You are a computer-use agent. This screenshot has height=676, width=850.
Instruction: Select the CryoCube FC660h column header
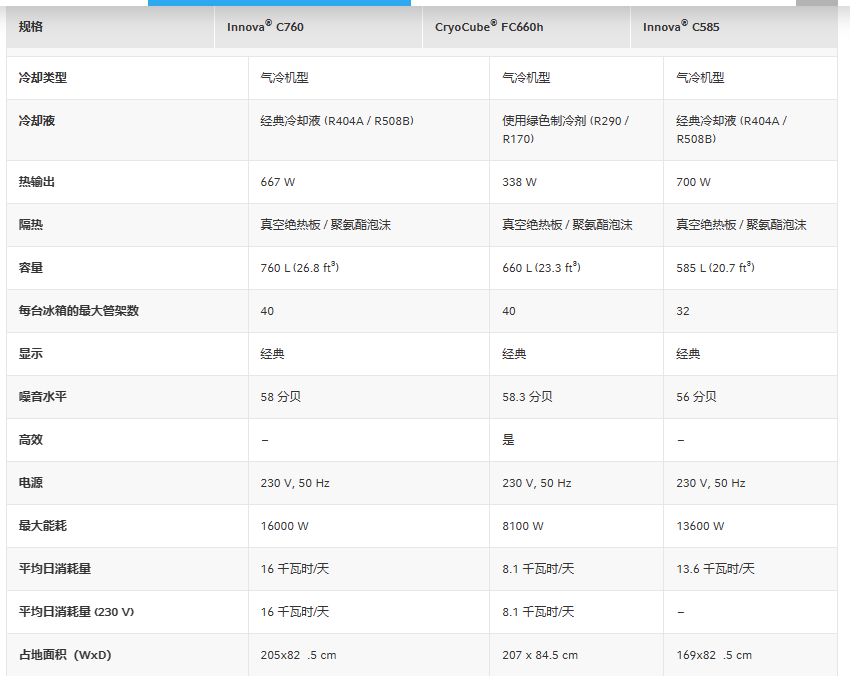pyautogui.click(x=489, y=27)
